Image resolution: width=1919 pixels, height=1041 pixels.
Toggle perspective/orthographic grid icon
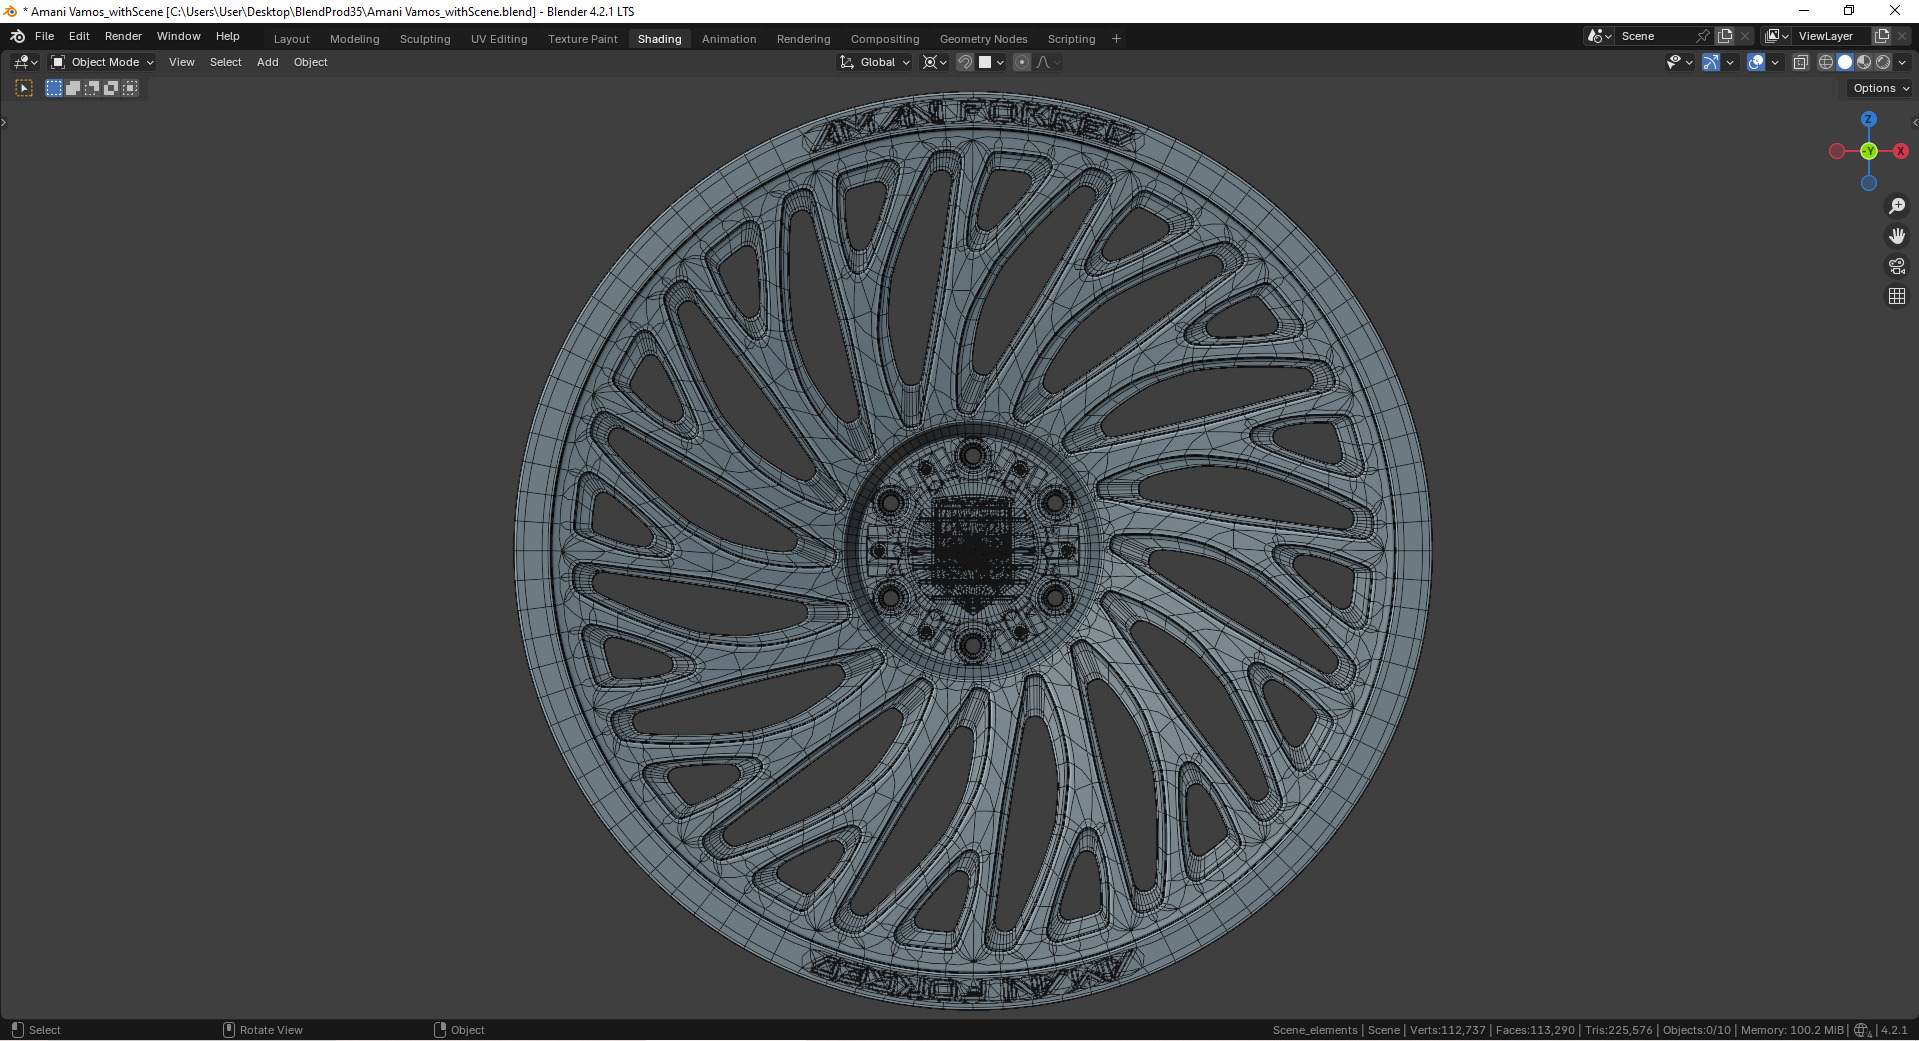[x=1897, y=296]
